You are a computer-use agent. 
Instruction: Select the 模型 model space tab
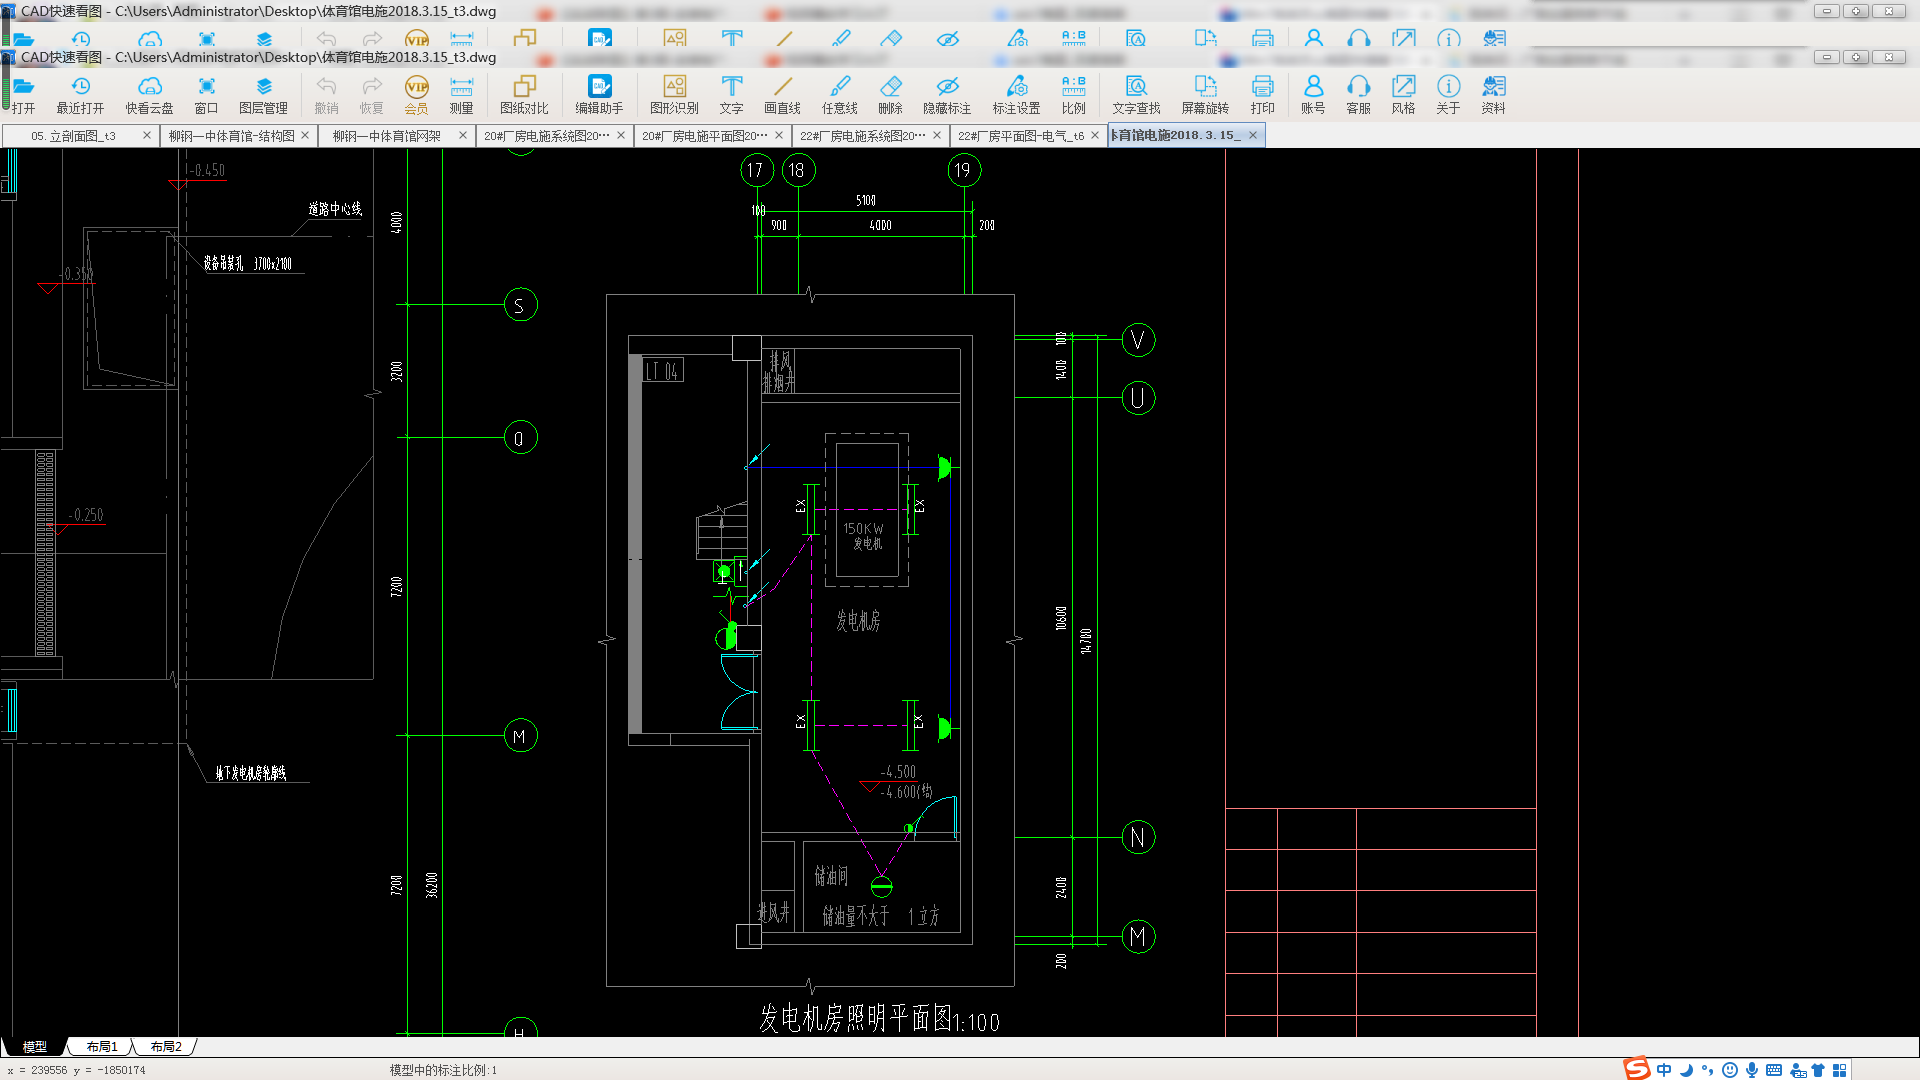[35, 1047]
